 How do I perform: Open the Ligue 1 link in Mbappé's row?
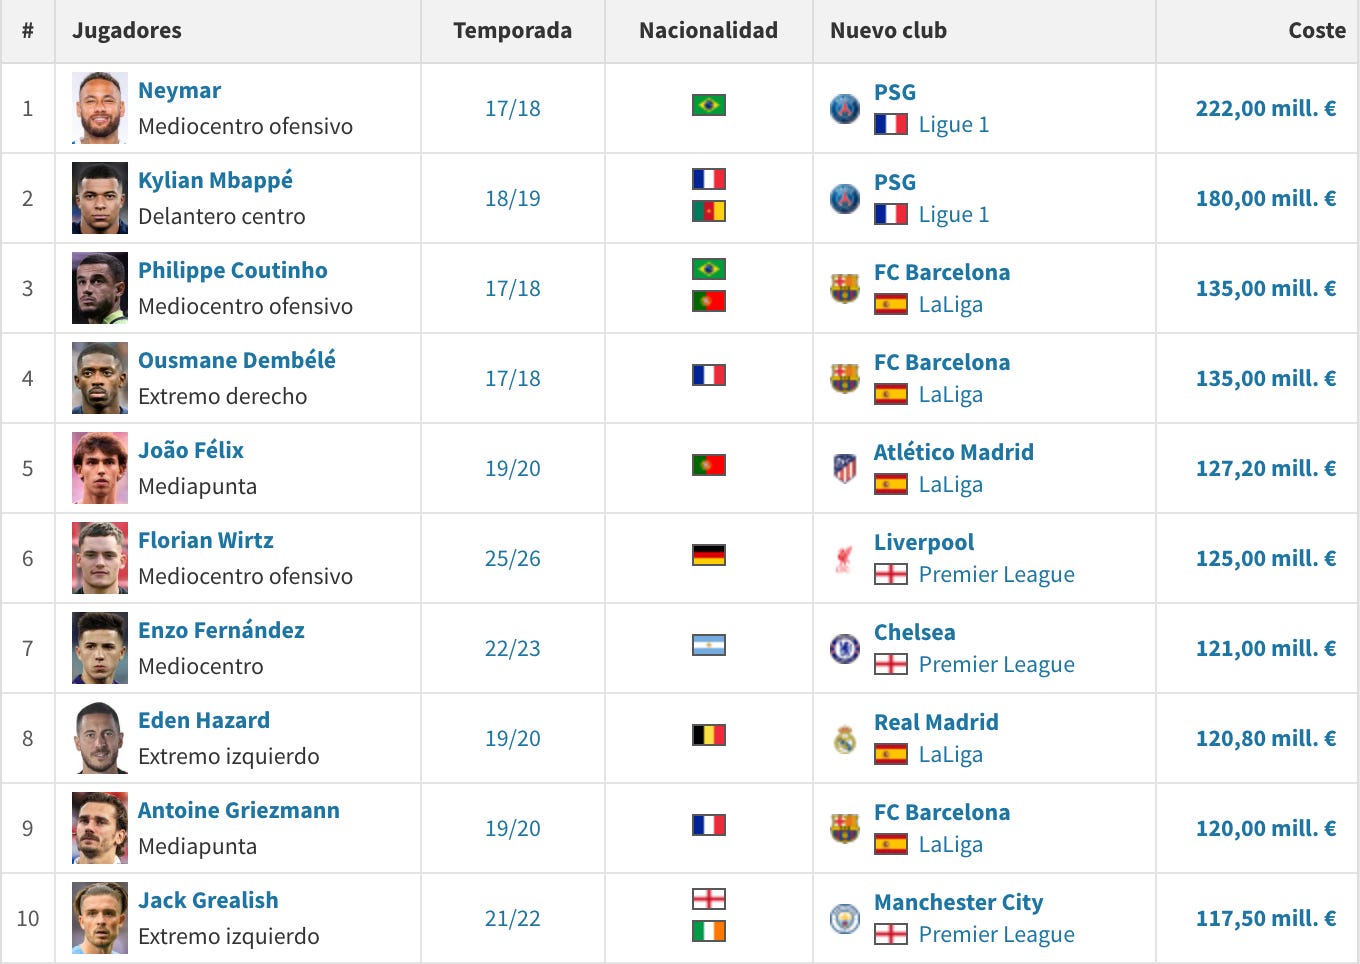954,214
